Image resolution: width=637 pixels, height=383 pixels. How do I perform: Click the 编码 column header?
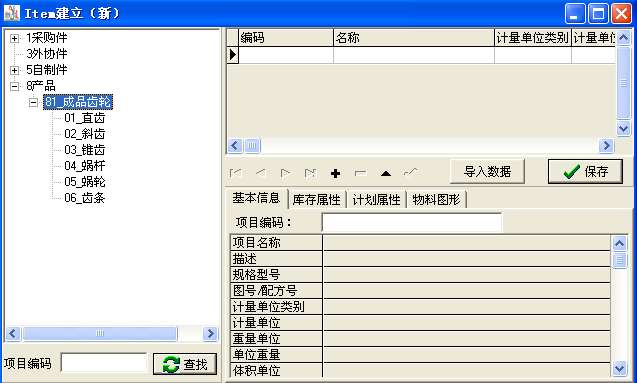point(286,38)
